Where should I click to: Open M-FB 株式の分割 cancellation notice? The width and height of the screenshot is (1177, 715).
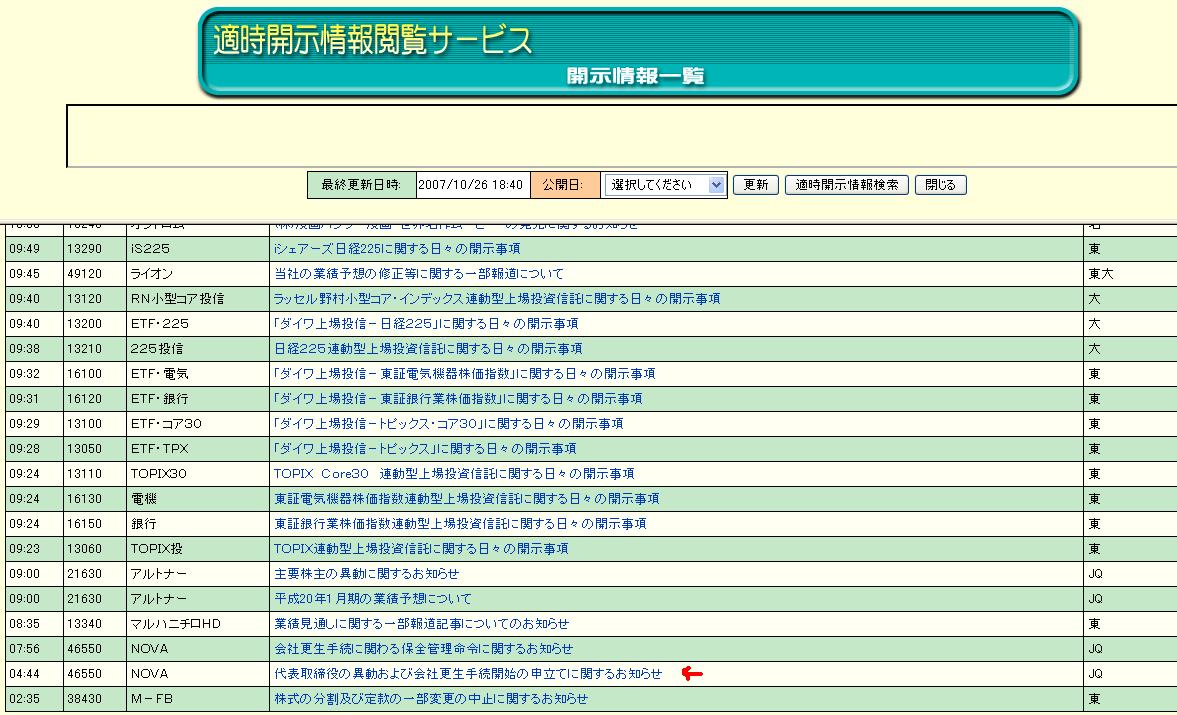(x=430, y=699)
